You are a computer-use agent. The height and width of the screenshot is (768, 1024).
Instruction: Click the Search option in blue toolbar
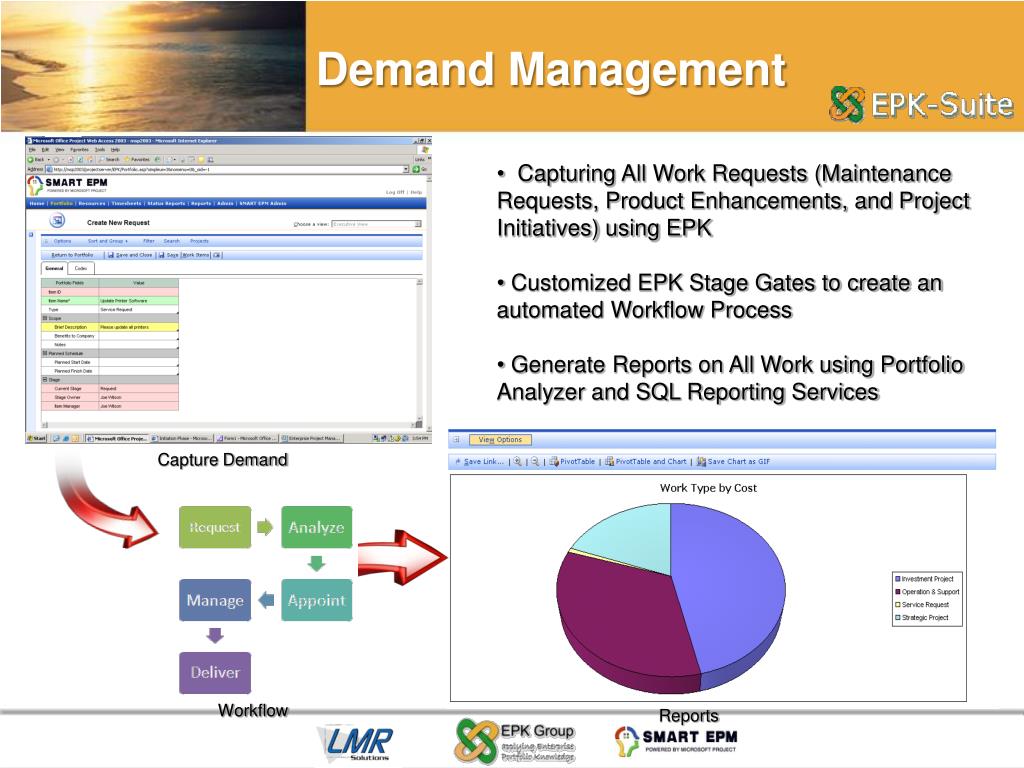171,241
